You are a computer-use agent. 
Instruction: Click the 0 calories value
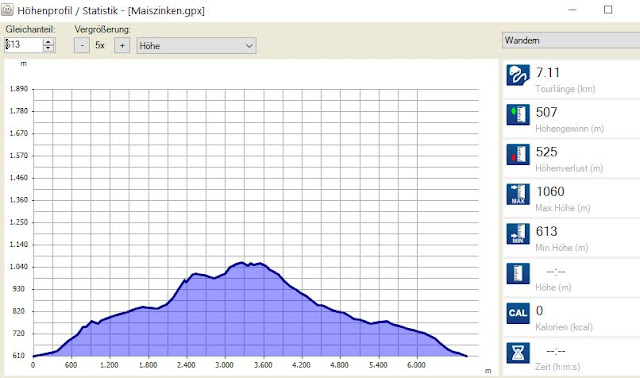click(x=540, y=311)
